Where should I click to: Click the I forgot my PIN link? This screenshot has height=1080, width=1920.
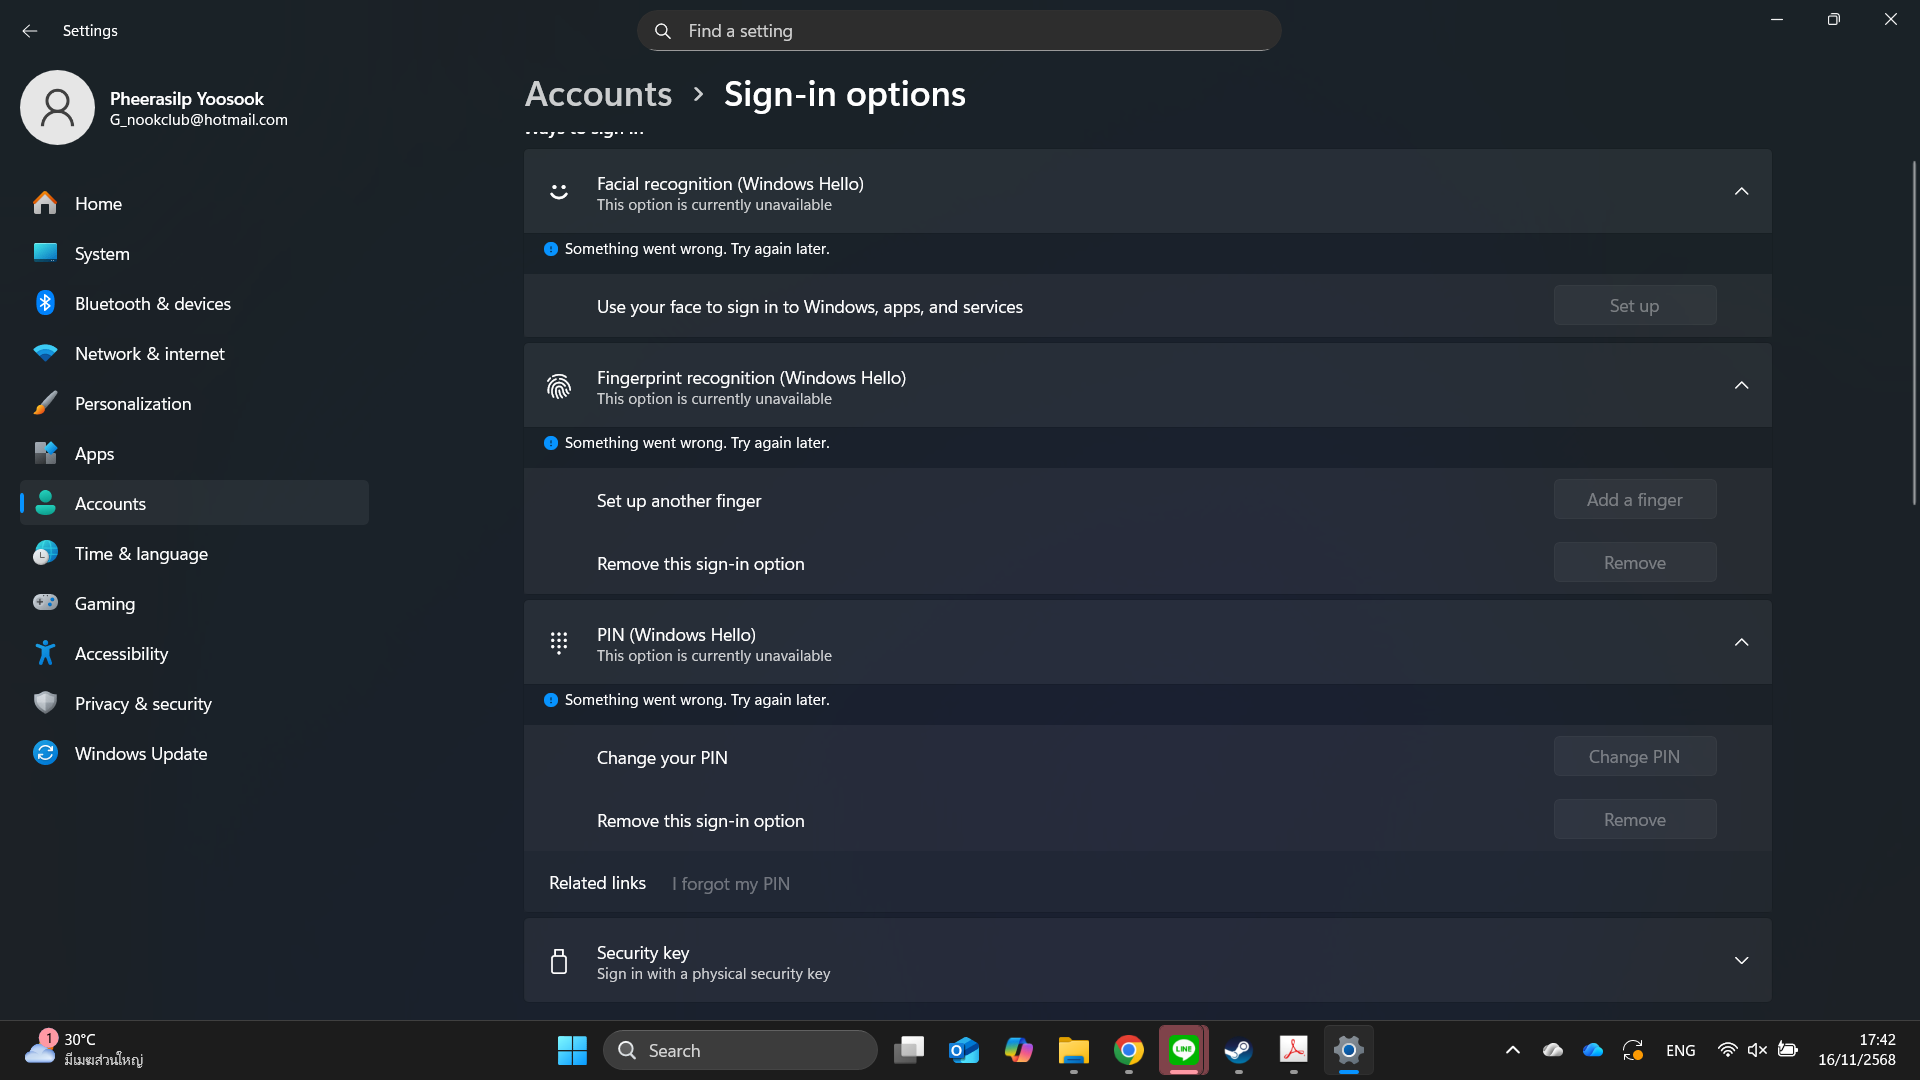(731, 884)
